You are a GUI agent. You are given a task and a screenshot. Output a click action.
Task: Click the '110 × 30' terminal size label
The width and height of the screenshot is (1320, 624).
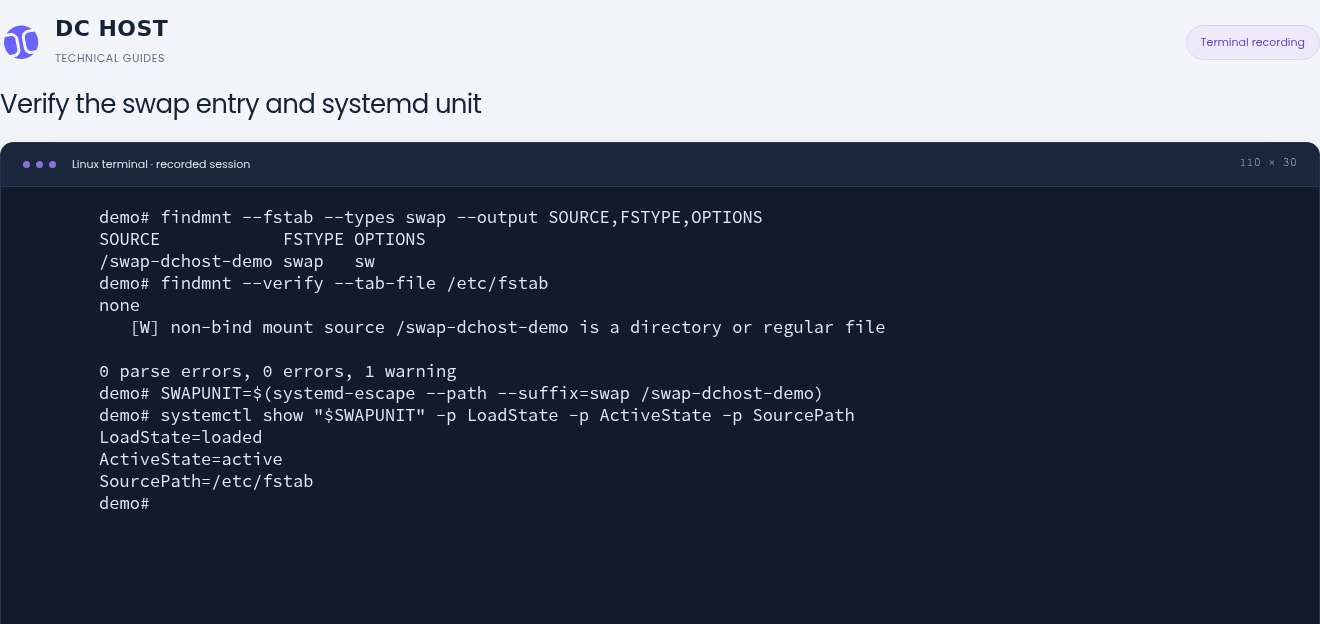1268,163
